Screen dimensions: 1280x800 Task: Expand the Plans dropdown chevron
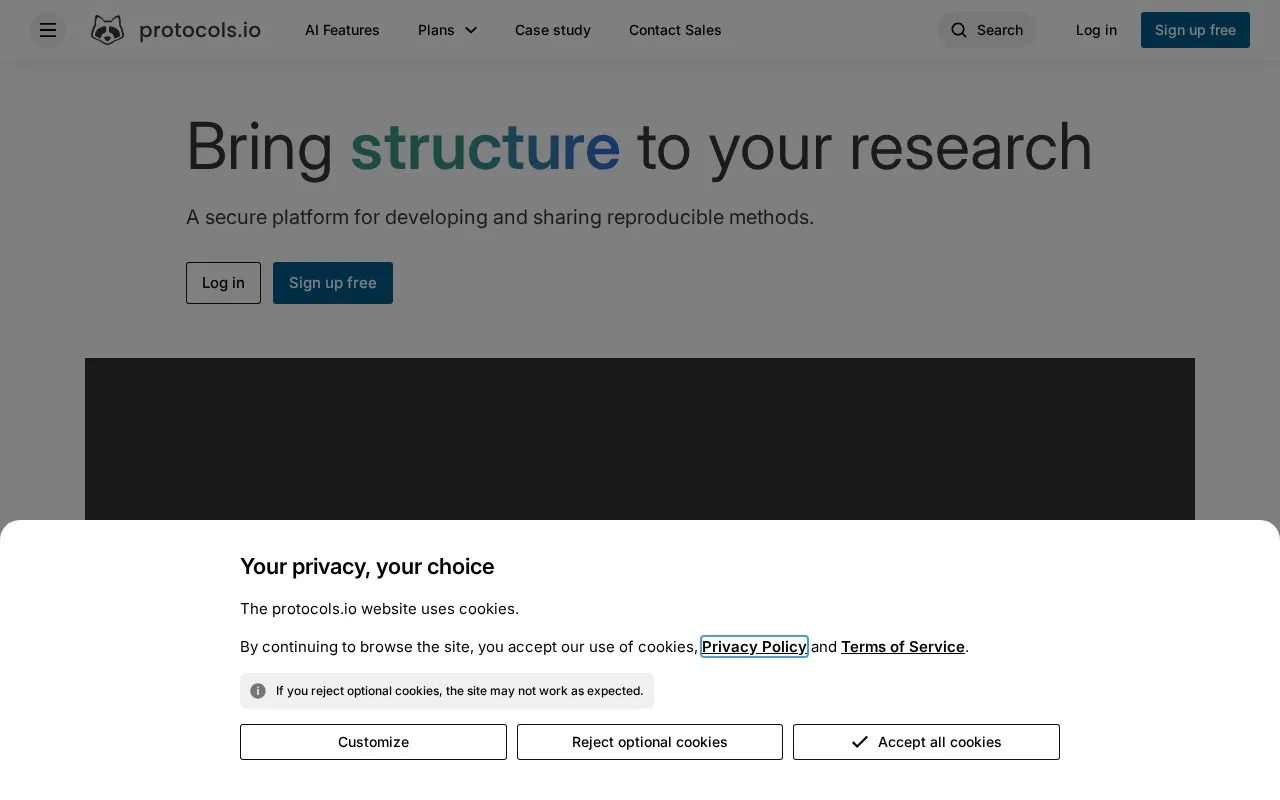[x=471, y=30]
